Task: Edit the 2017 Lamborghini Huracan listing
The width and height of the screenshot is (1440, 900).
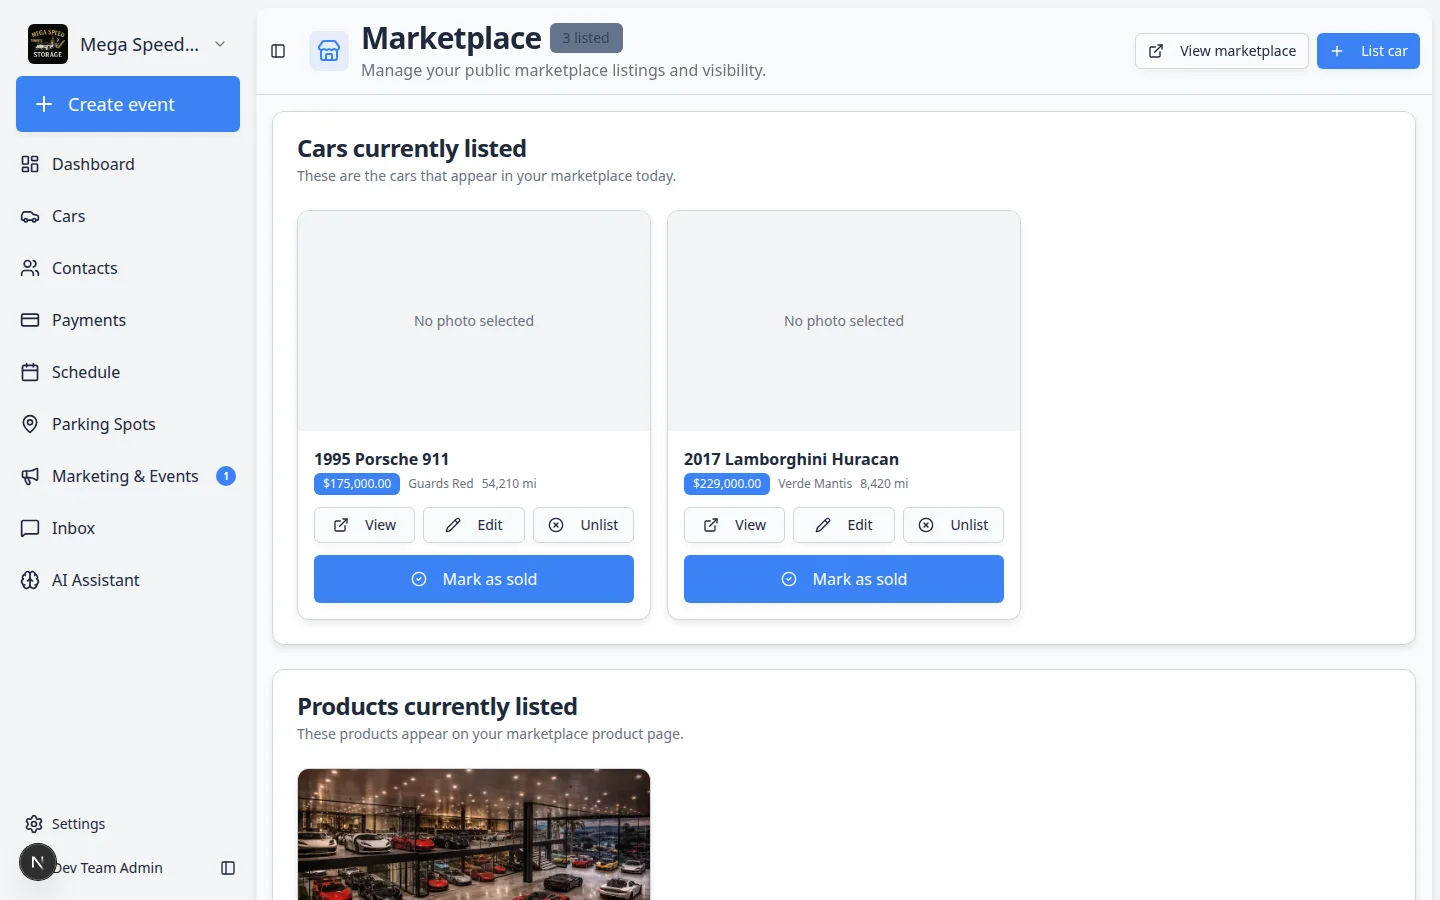Action: 844,525
